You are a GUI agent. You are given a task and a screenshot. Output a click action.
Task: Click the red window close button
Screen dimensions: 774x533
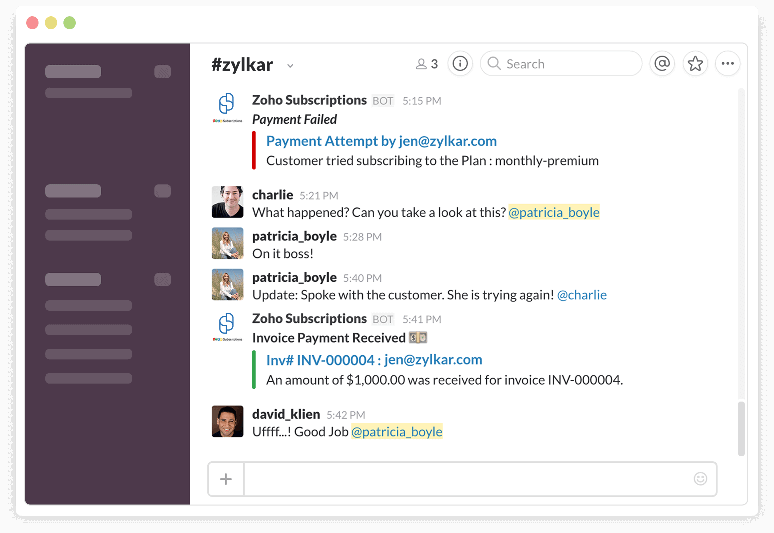coord(32,23)
